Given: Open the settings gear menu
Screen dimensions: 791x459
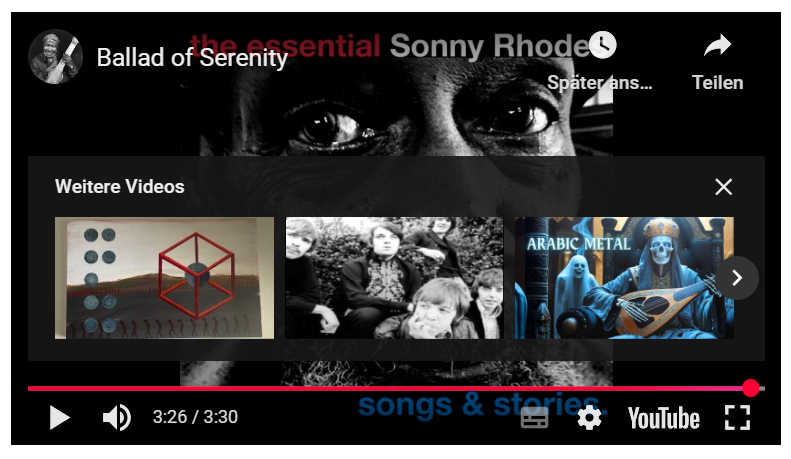Looking at the screenshot, I should point(589,418).
